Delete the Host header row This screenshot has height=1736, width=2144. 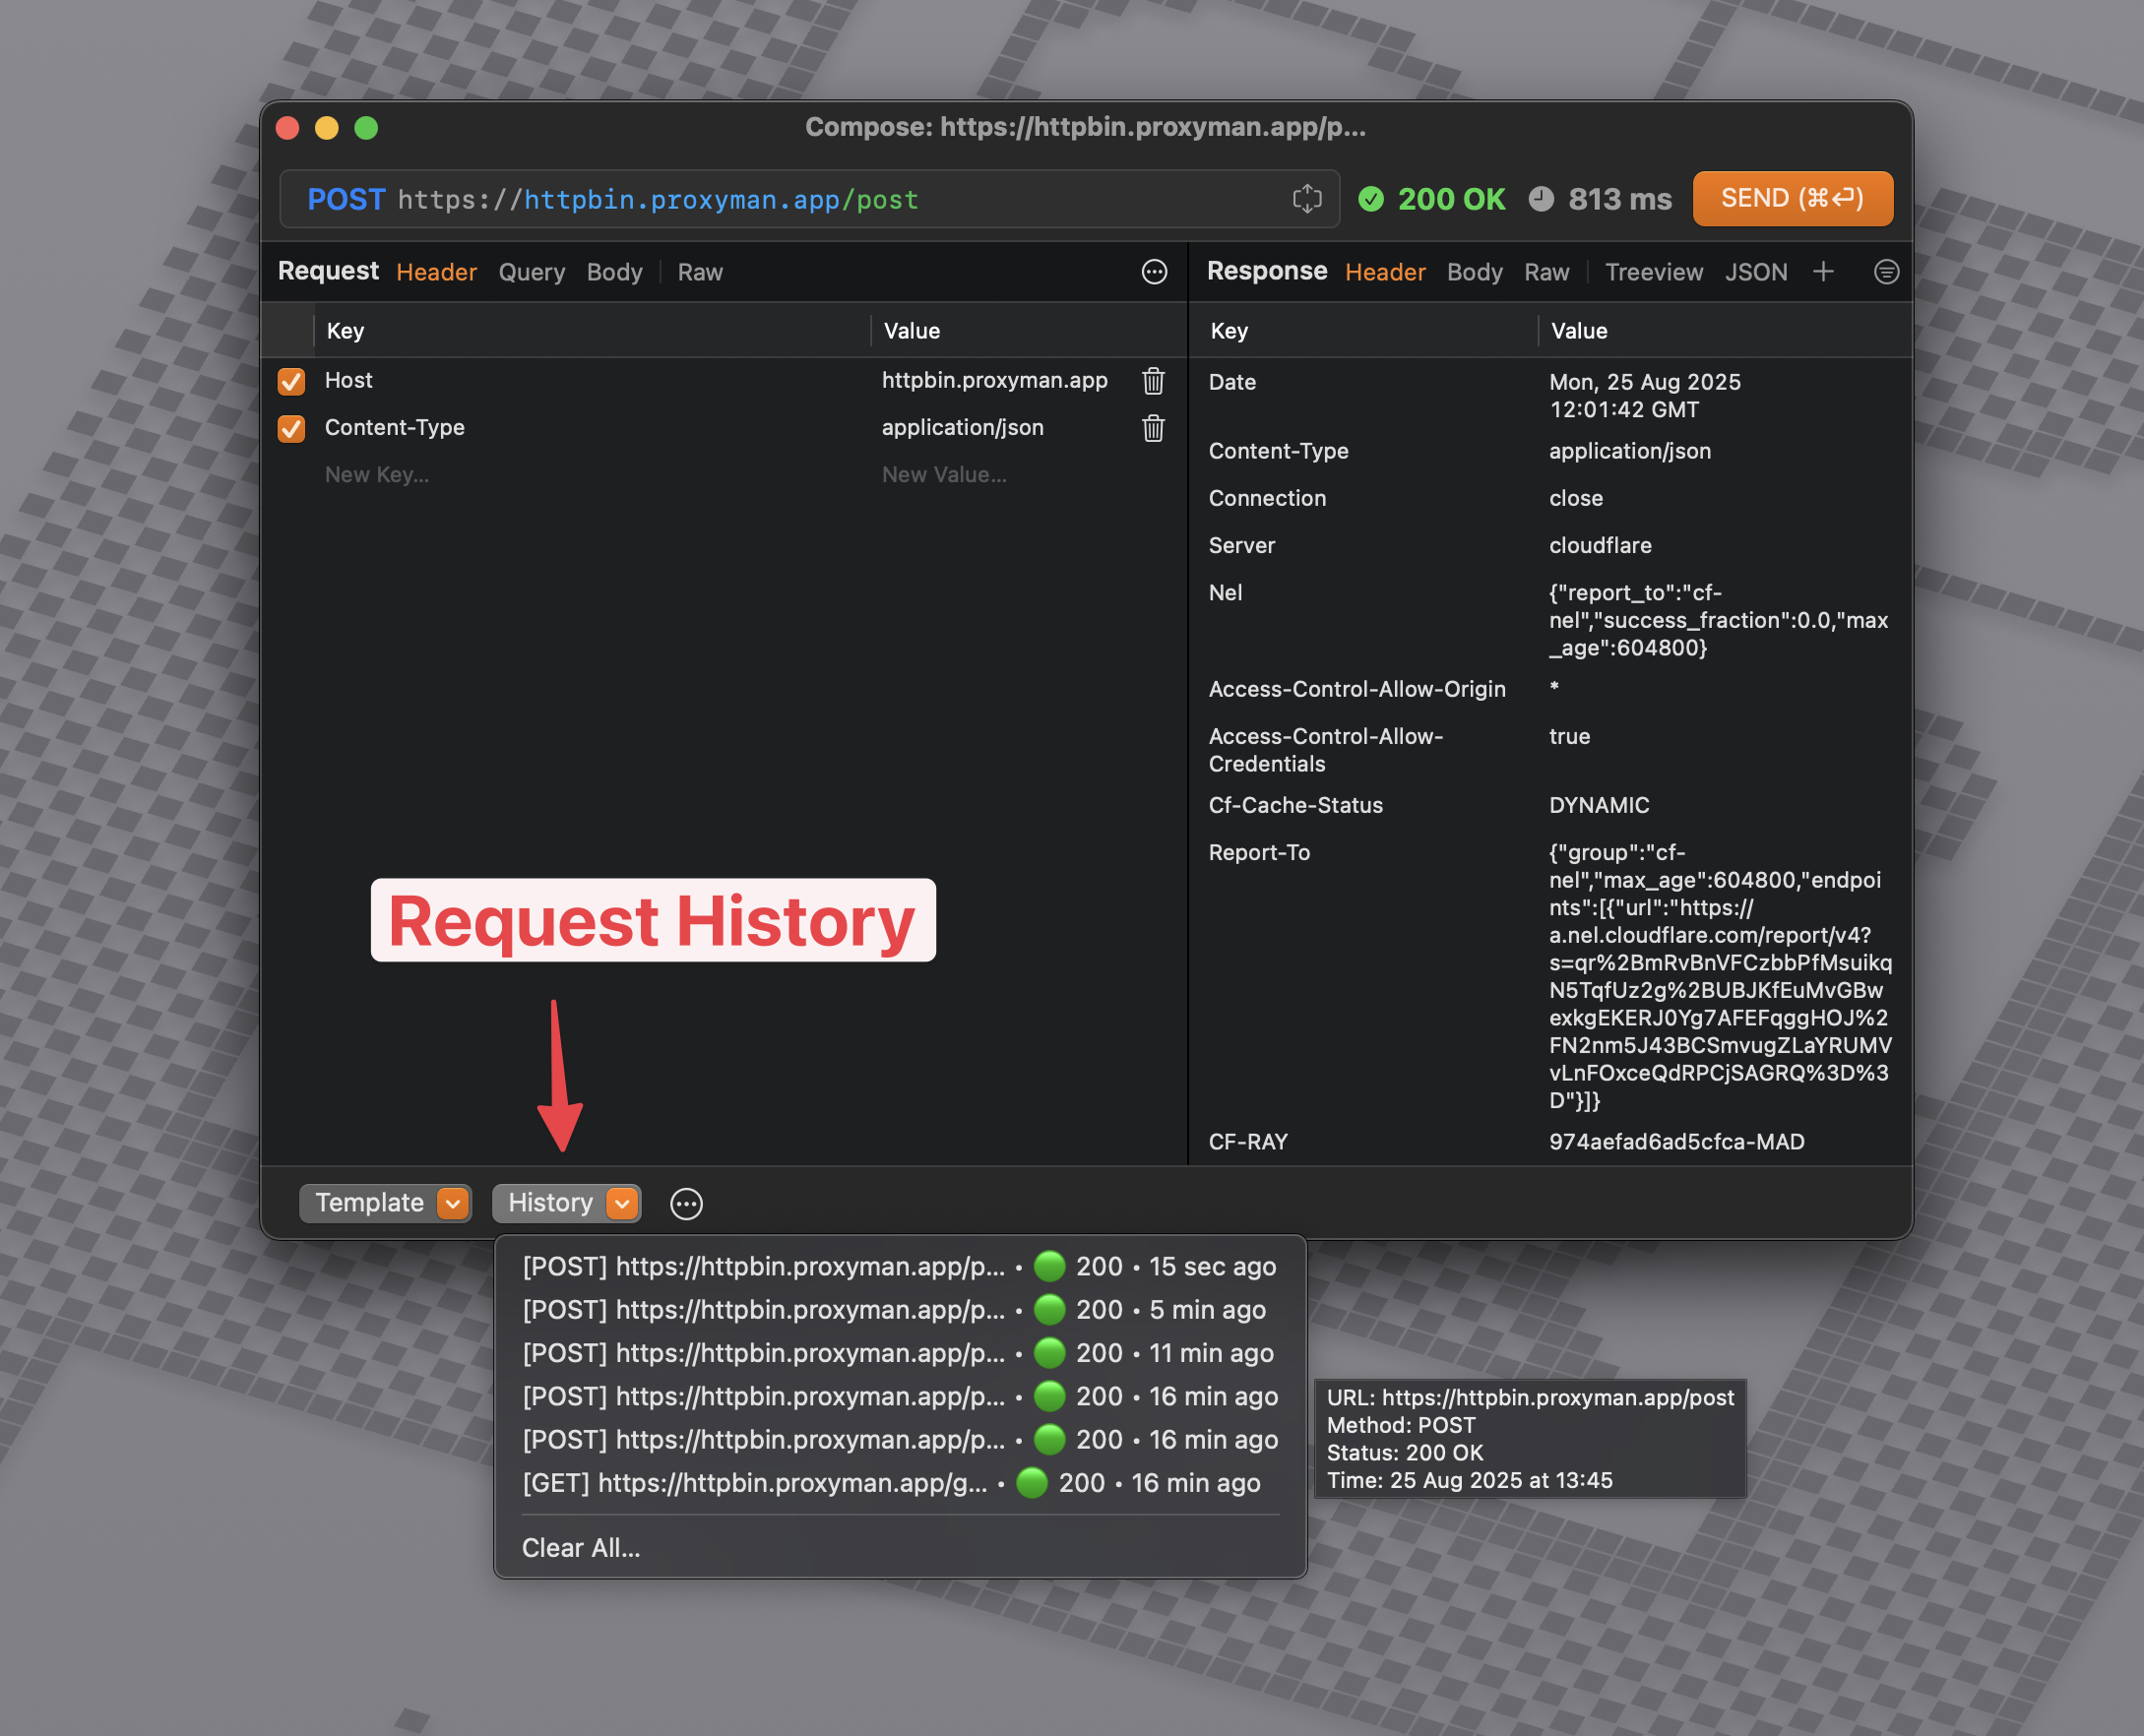1153,381
